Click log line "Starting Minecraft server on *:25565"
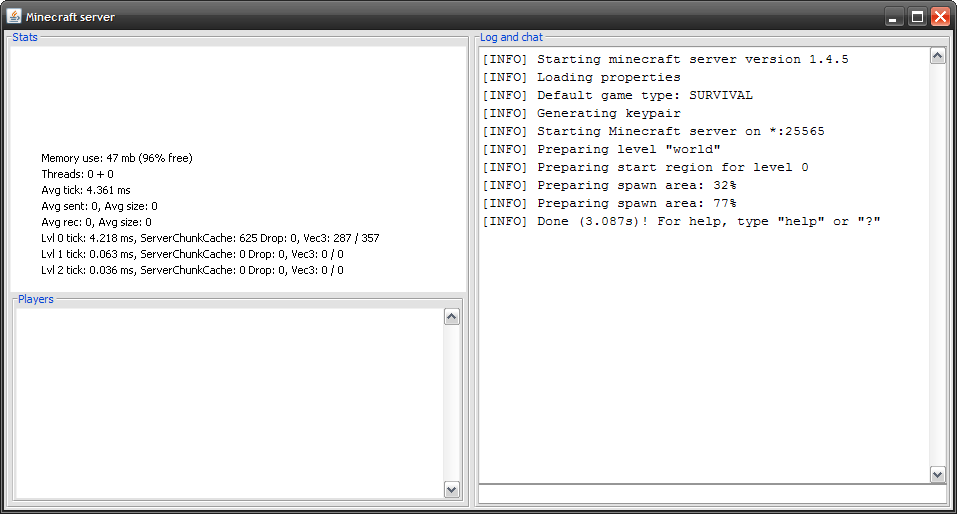 pyautogui.click(x=654, y=131)
